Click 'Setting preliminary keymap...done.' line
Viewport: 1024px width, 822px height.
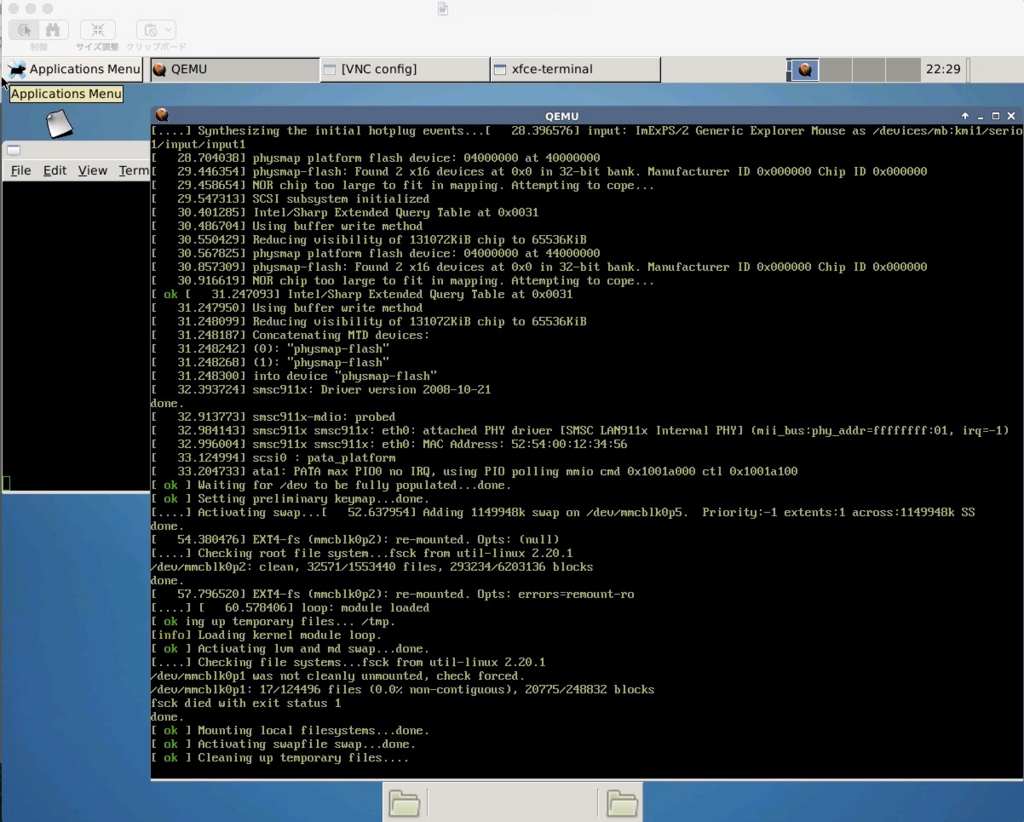point(290,499)
